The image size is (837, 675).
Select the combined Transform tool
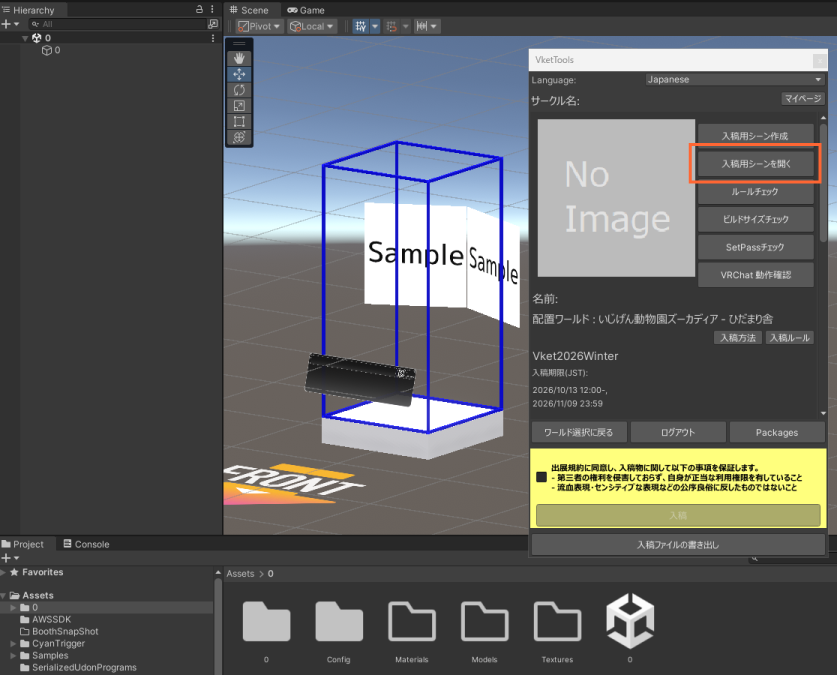tap(239, 137)
